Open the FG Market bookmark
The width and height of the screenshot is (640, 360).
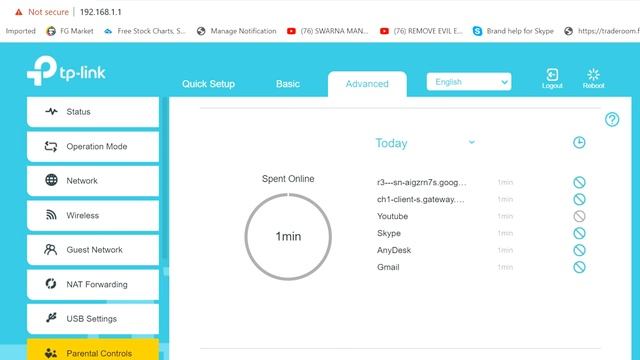pos(70,31)
